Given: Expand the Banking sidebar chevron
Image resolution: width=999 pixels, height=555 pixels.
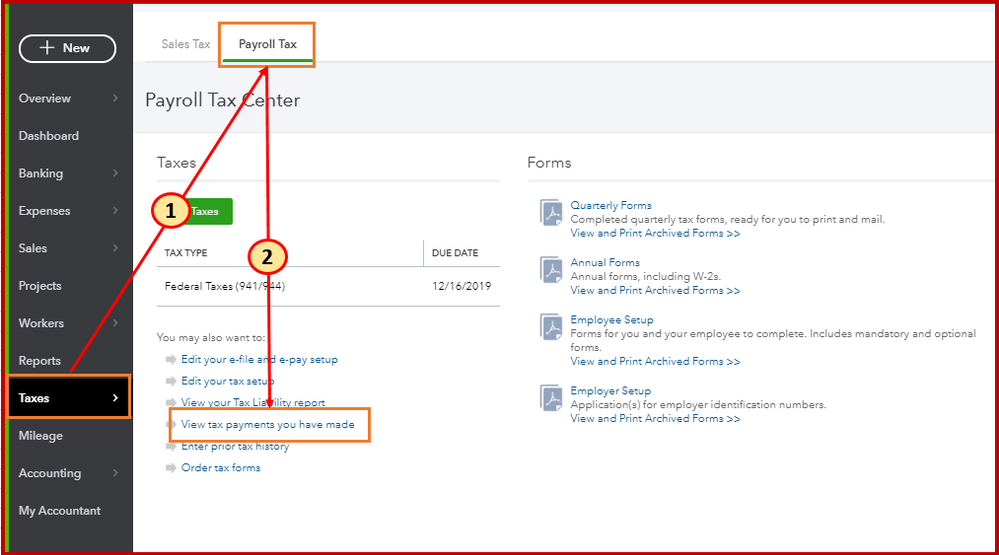Looking at the screenshot, I should tap(115, 173).
